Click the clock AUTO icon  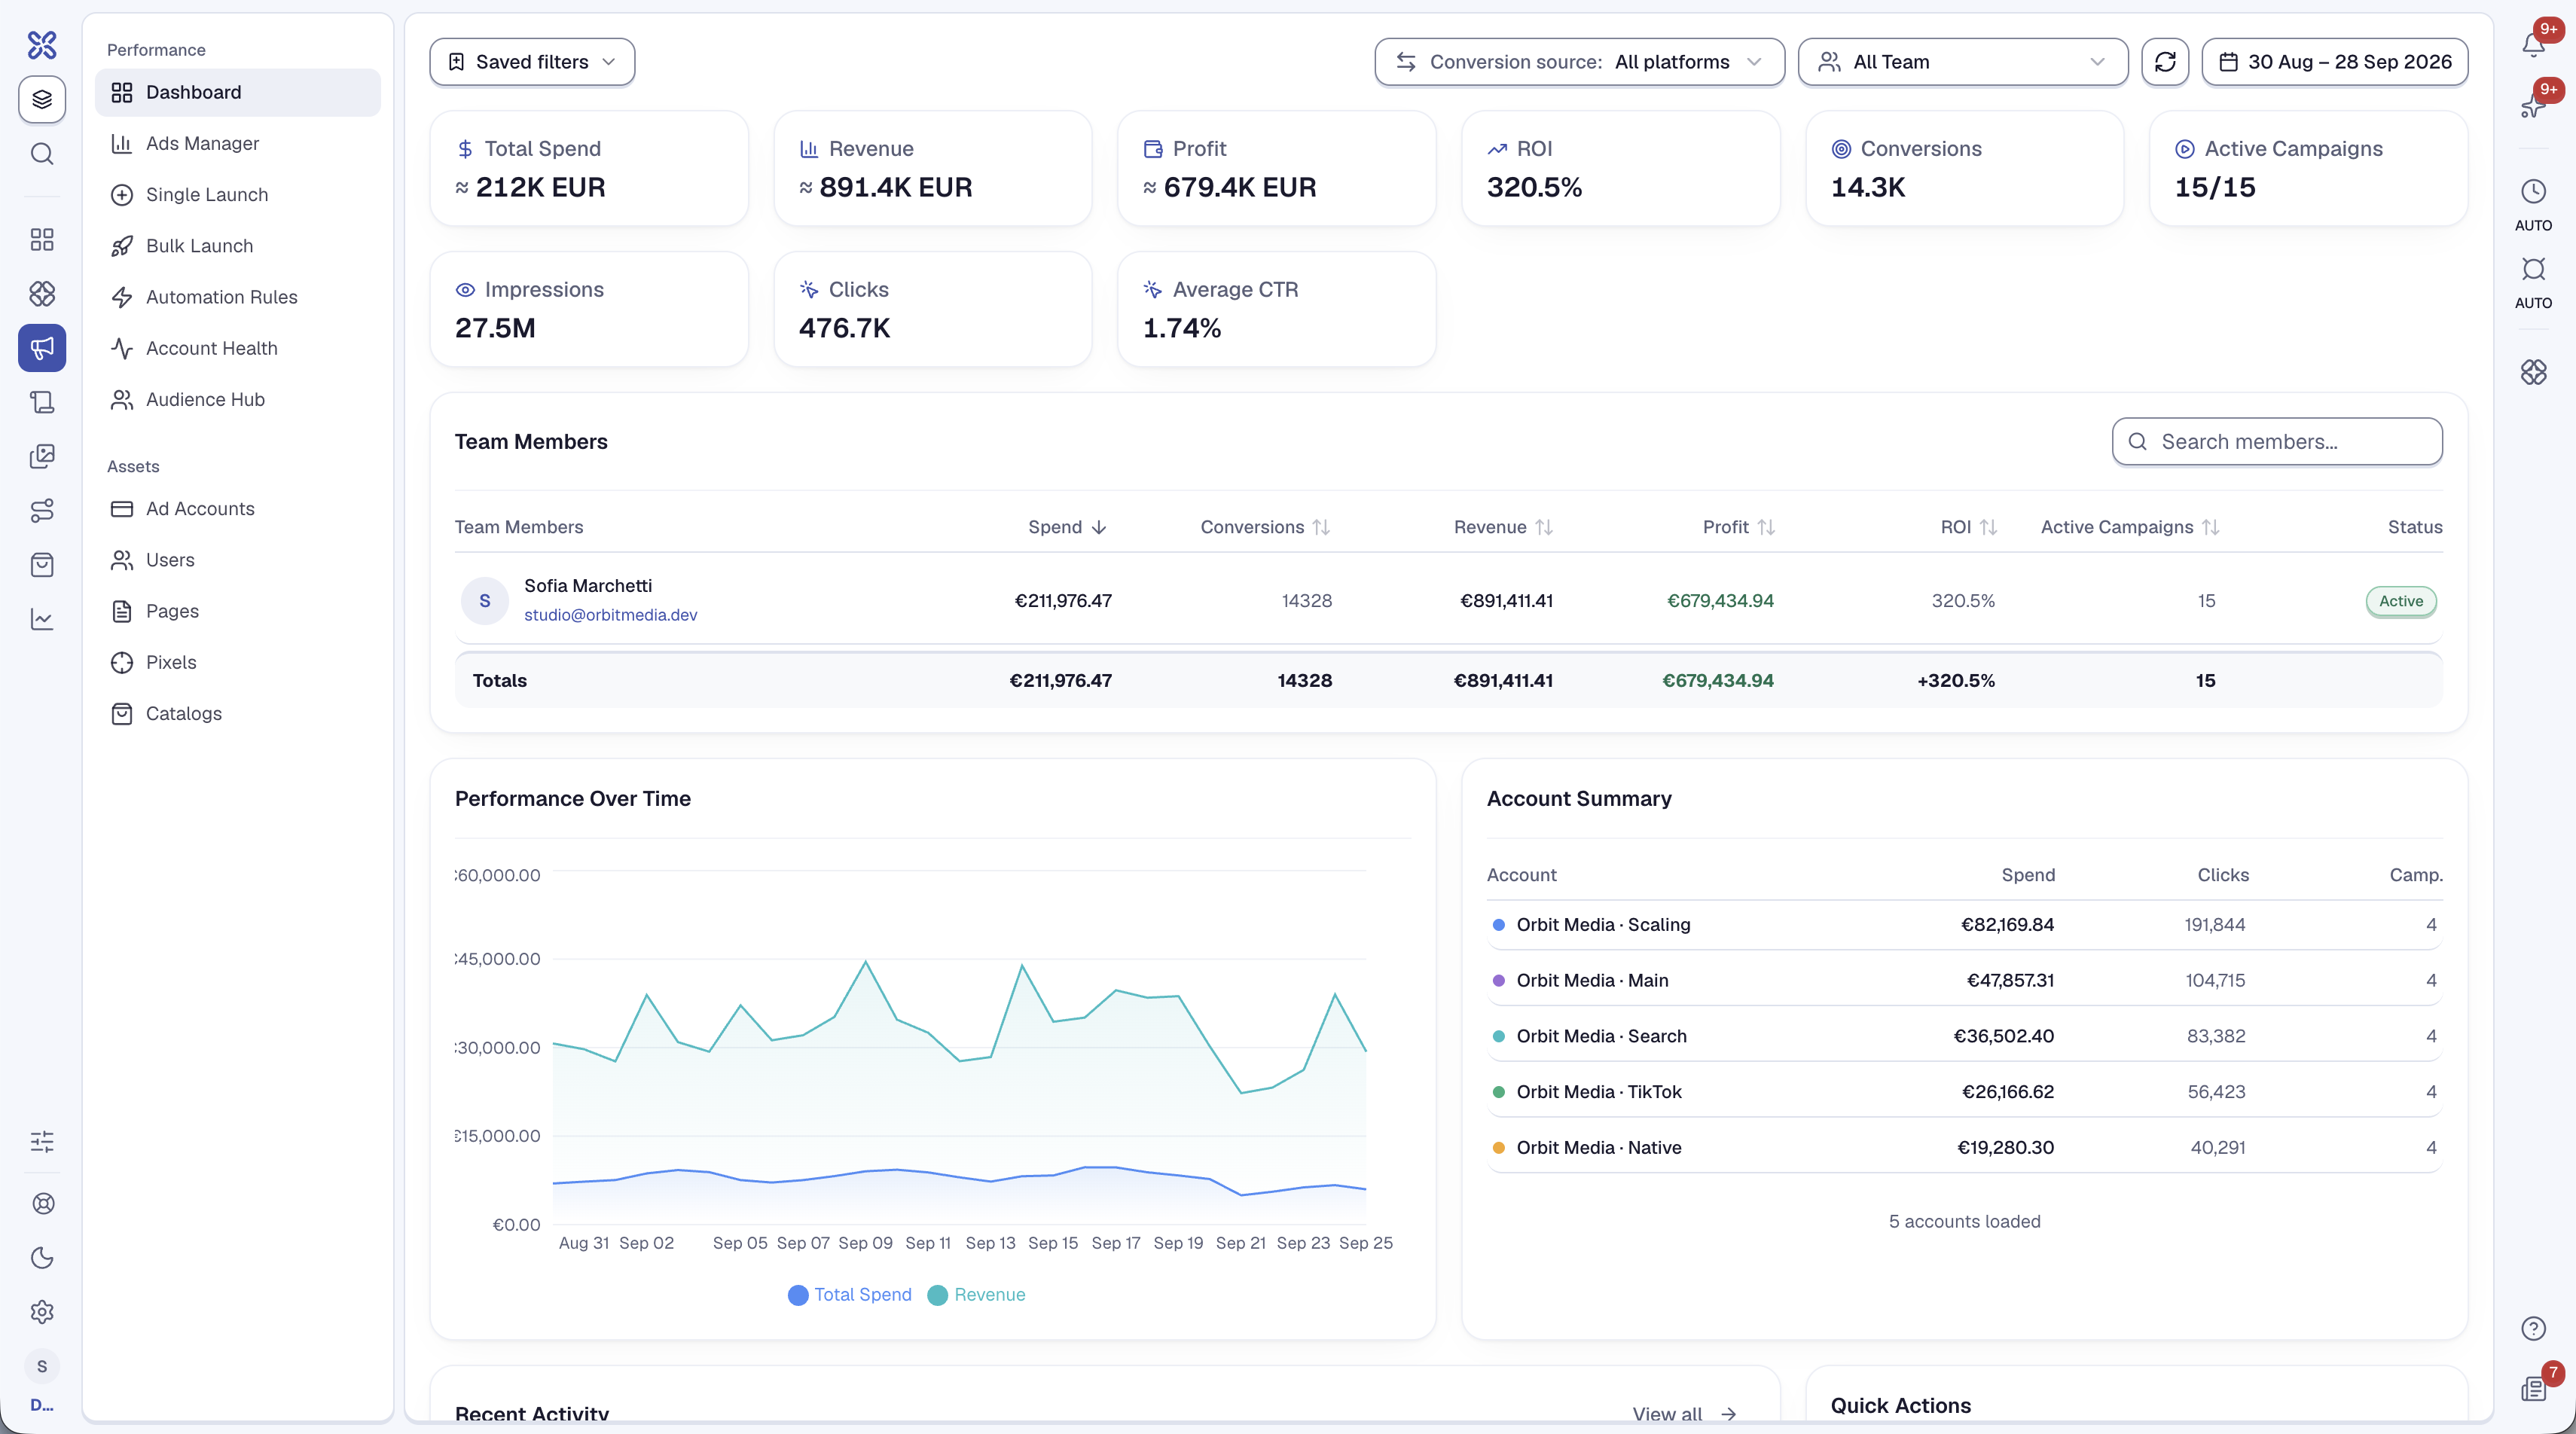click(2533, 192)
